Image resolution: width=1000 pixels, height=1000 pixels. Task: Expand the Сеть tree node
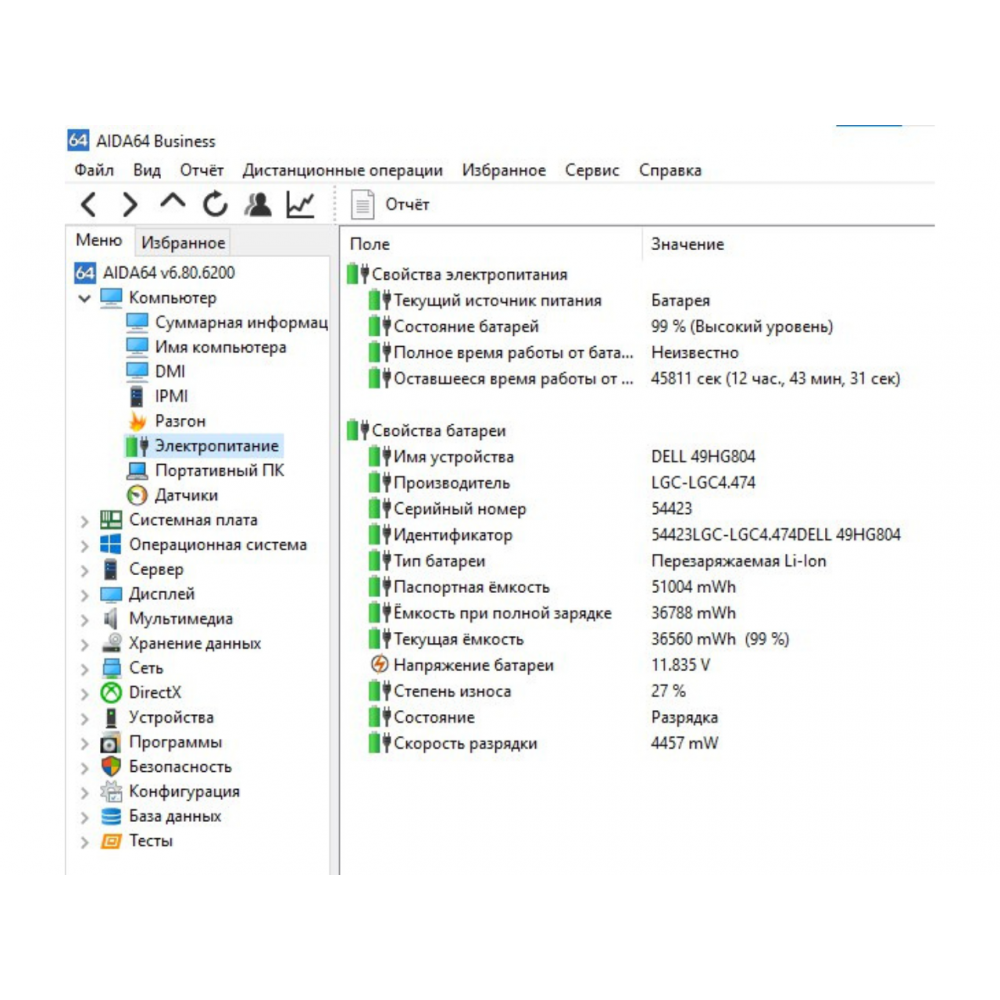point(85,669)
